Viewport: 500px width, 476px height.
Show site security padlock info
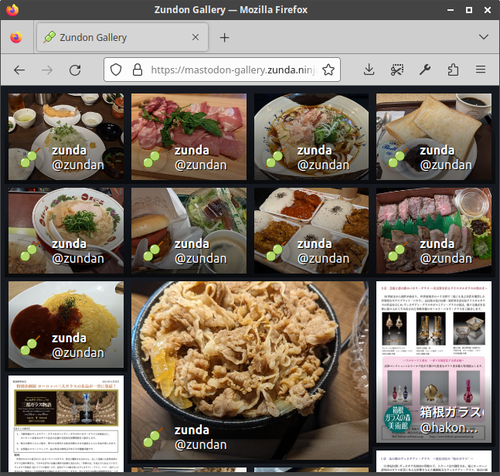(x=137, y=70)
